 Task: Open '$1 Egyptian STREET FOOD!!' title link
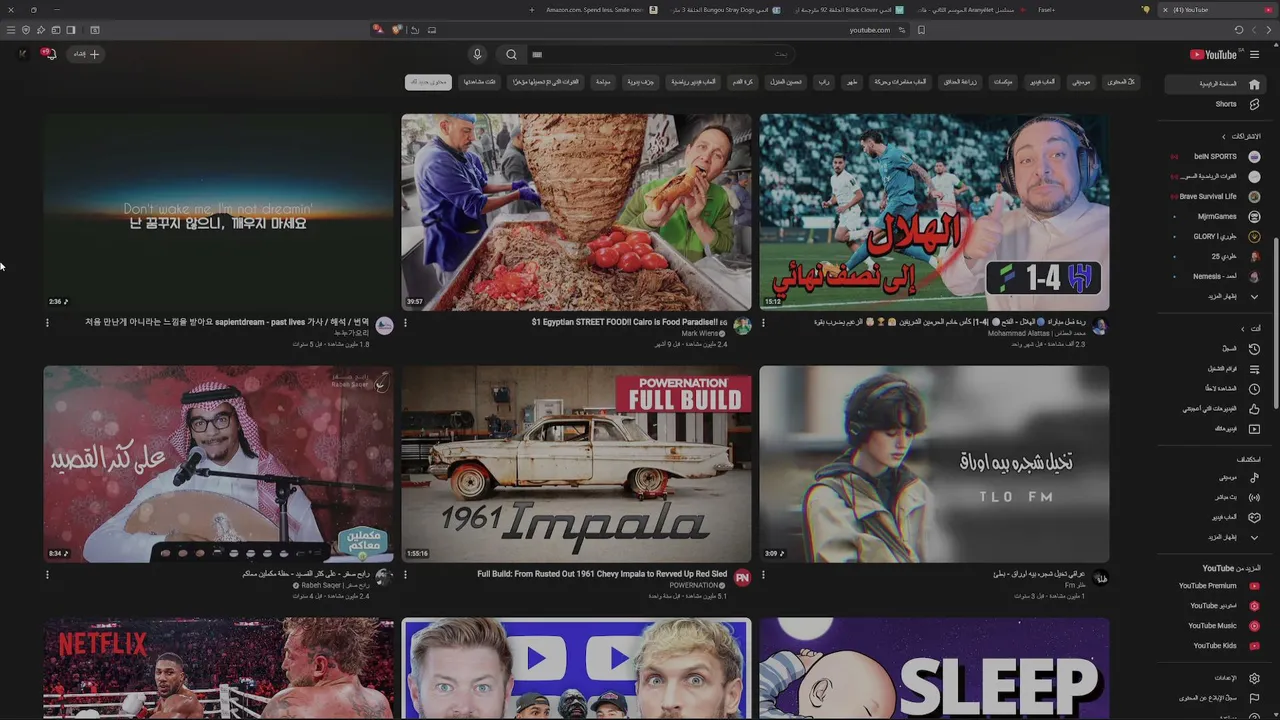click(629, 322)
